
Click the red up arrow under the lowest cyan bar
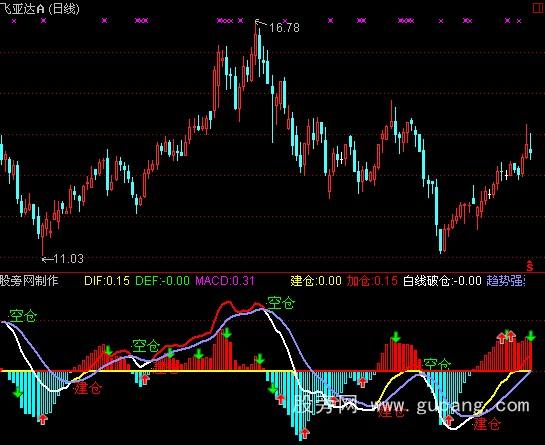[305, 433]
